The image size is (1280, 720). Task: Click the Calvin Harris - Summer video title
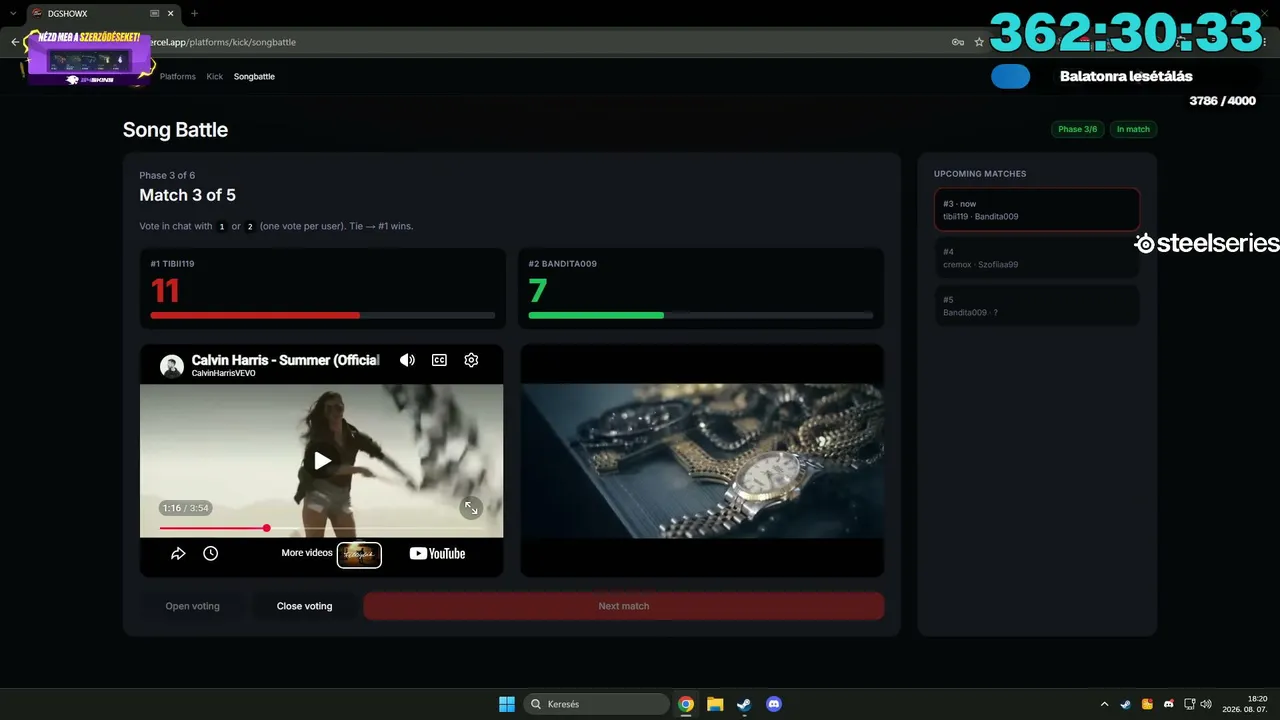[x=286, y=360]
